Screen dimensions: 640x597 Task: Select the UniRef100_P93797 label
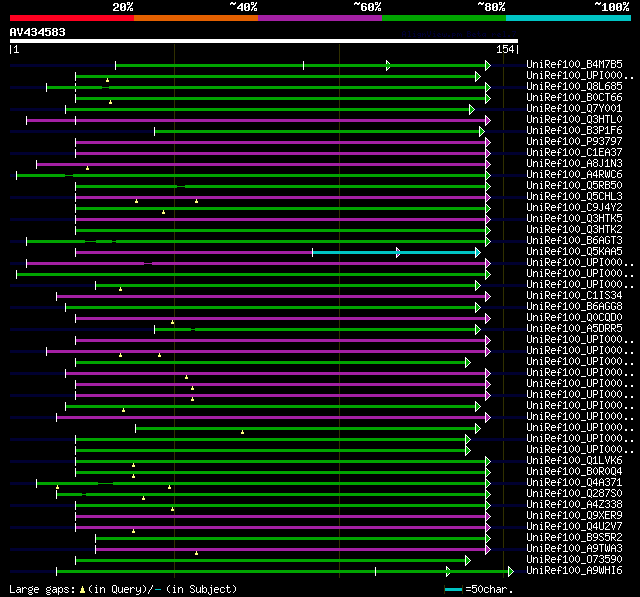[574, 142]
